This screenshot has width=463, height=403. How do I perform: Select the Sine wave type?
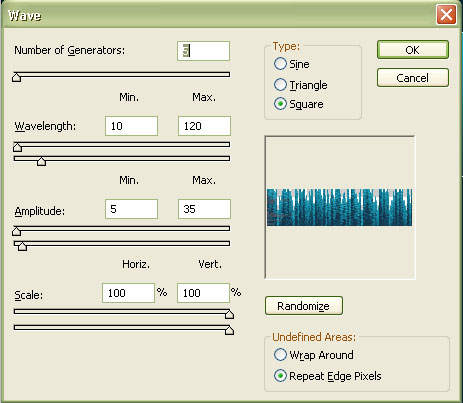pos(280,63)
